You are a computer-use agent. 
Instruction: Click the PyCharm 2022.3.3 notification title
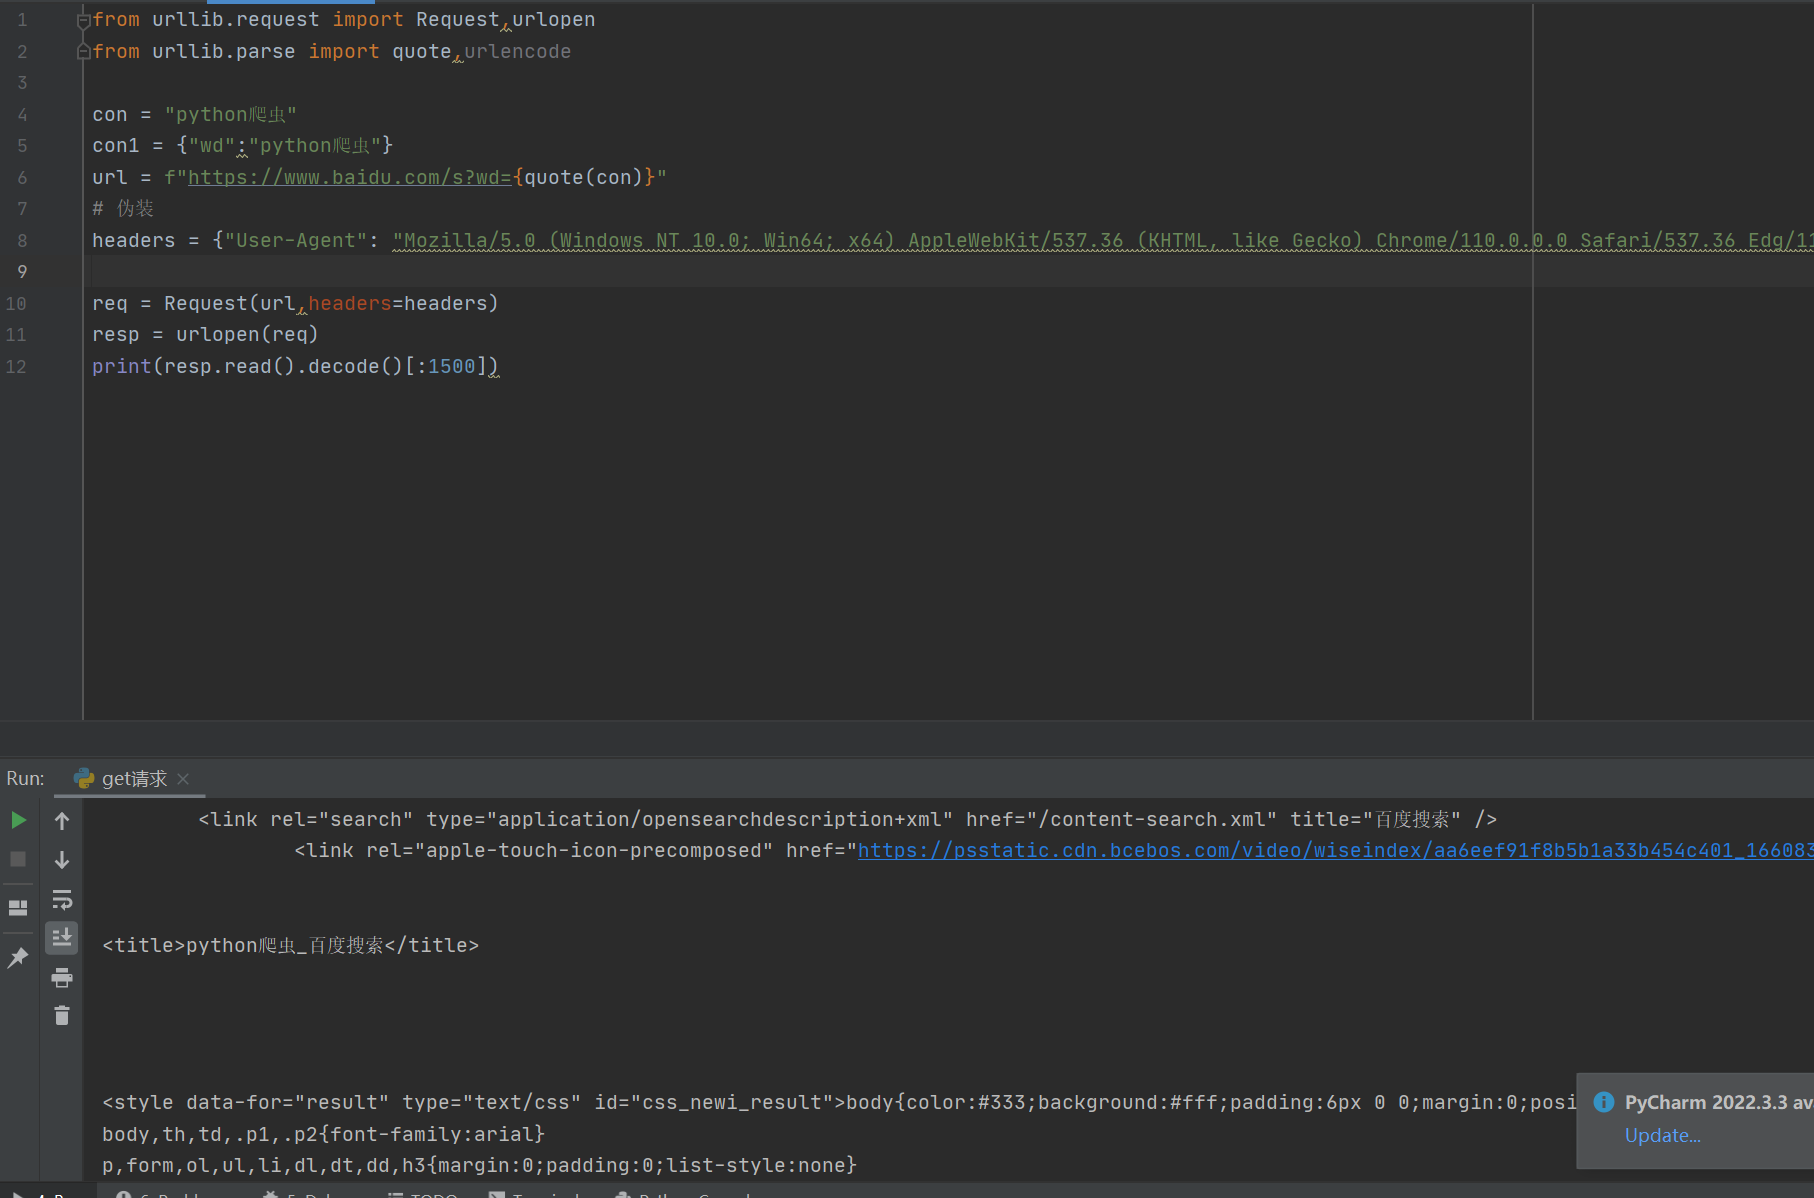click(x=1718, y=1102)
